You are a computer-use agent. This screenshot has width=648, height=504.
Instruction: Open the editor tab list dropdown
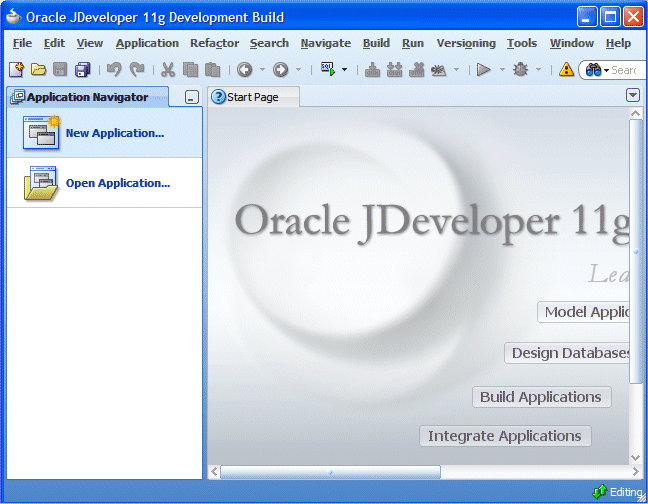633,95
